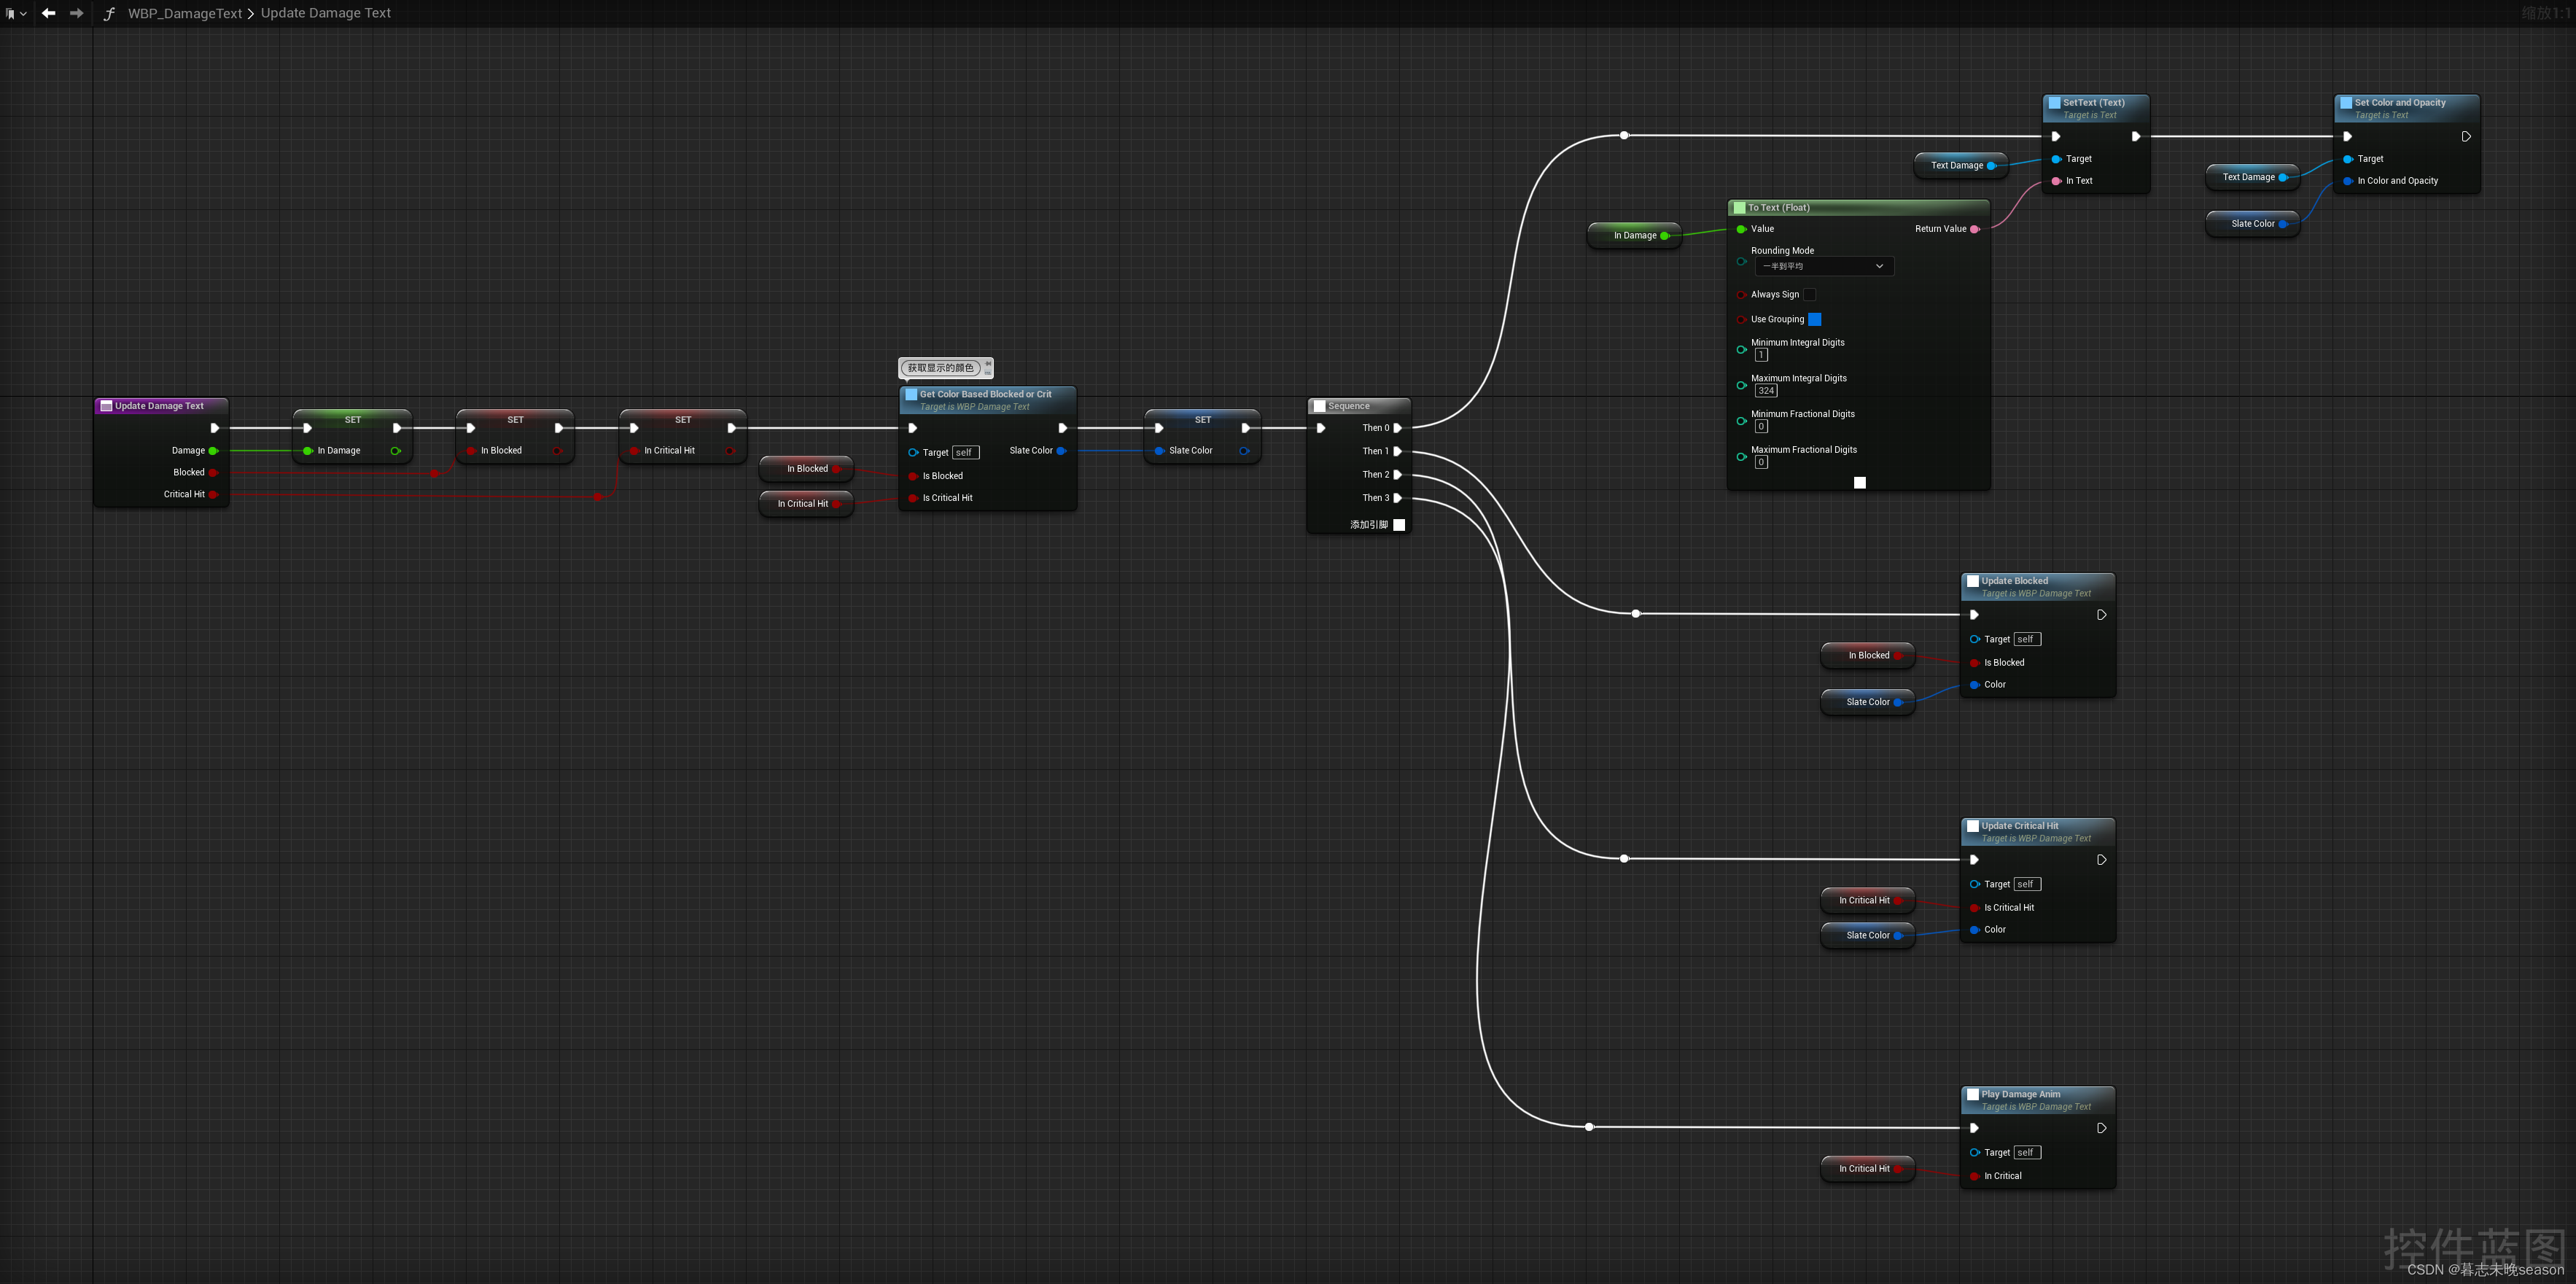Image resolution: width=2576 pixels, height=1284 pixels.
Task: Click exec output pin of Update Critical Hit
Action: 2101,860
